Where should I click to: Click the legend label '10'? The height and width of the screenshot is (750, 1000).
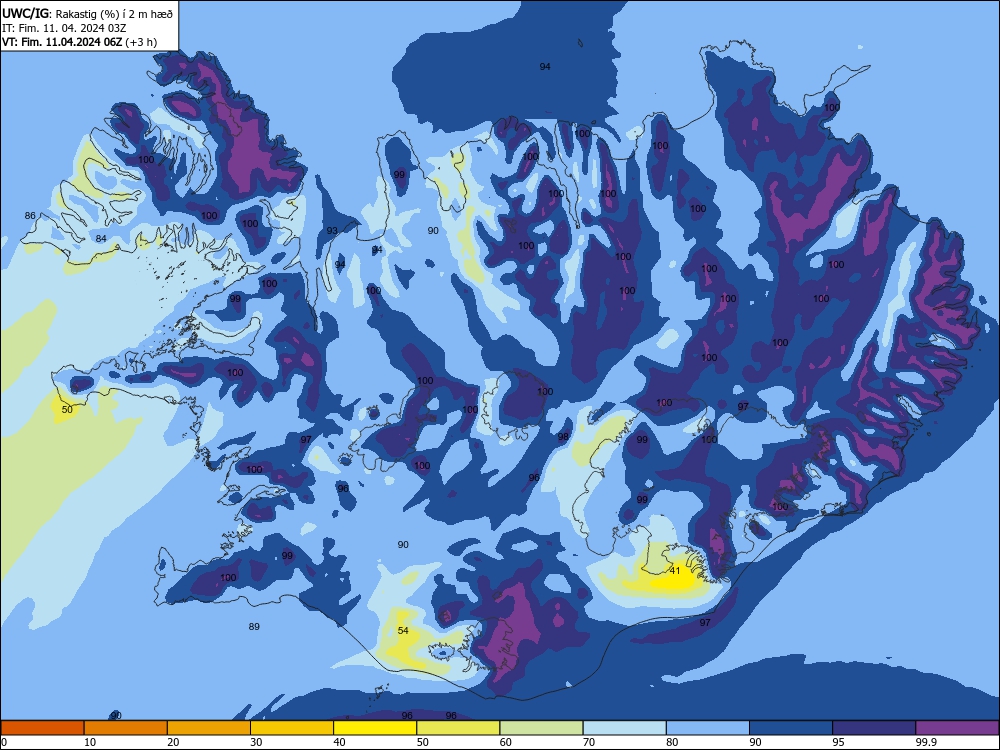(x=90, y=742)
